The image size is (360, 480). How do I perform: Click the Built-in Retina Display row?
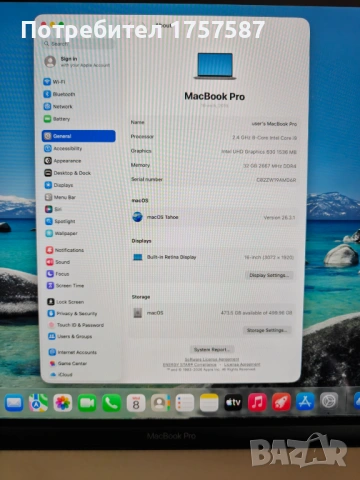[x=213, y=257]
